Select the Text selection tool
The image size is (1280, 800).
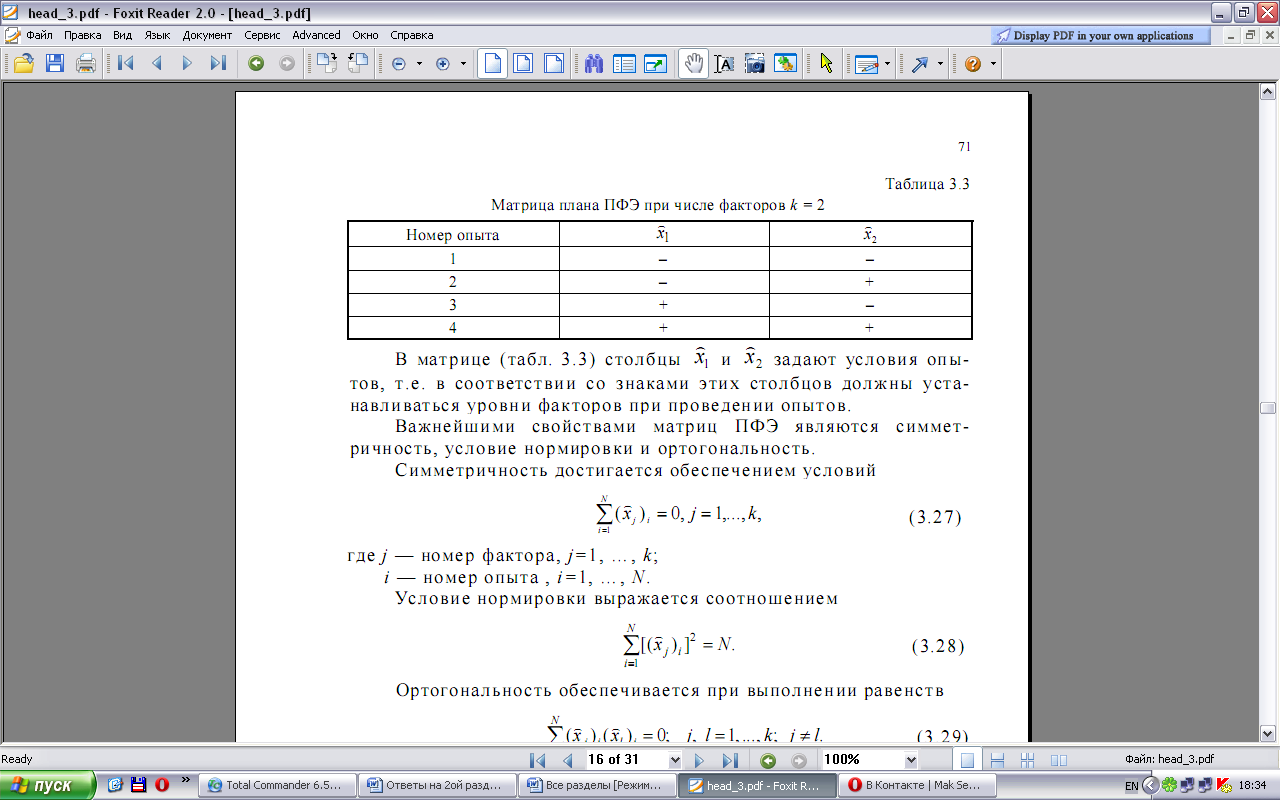click(x=724, y=64)
